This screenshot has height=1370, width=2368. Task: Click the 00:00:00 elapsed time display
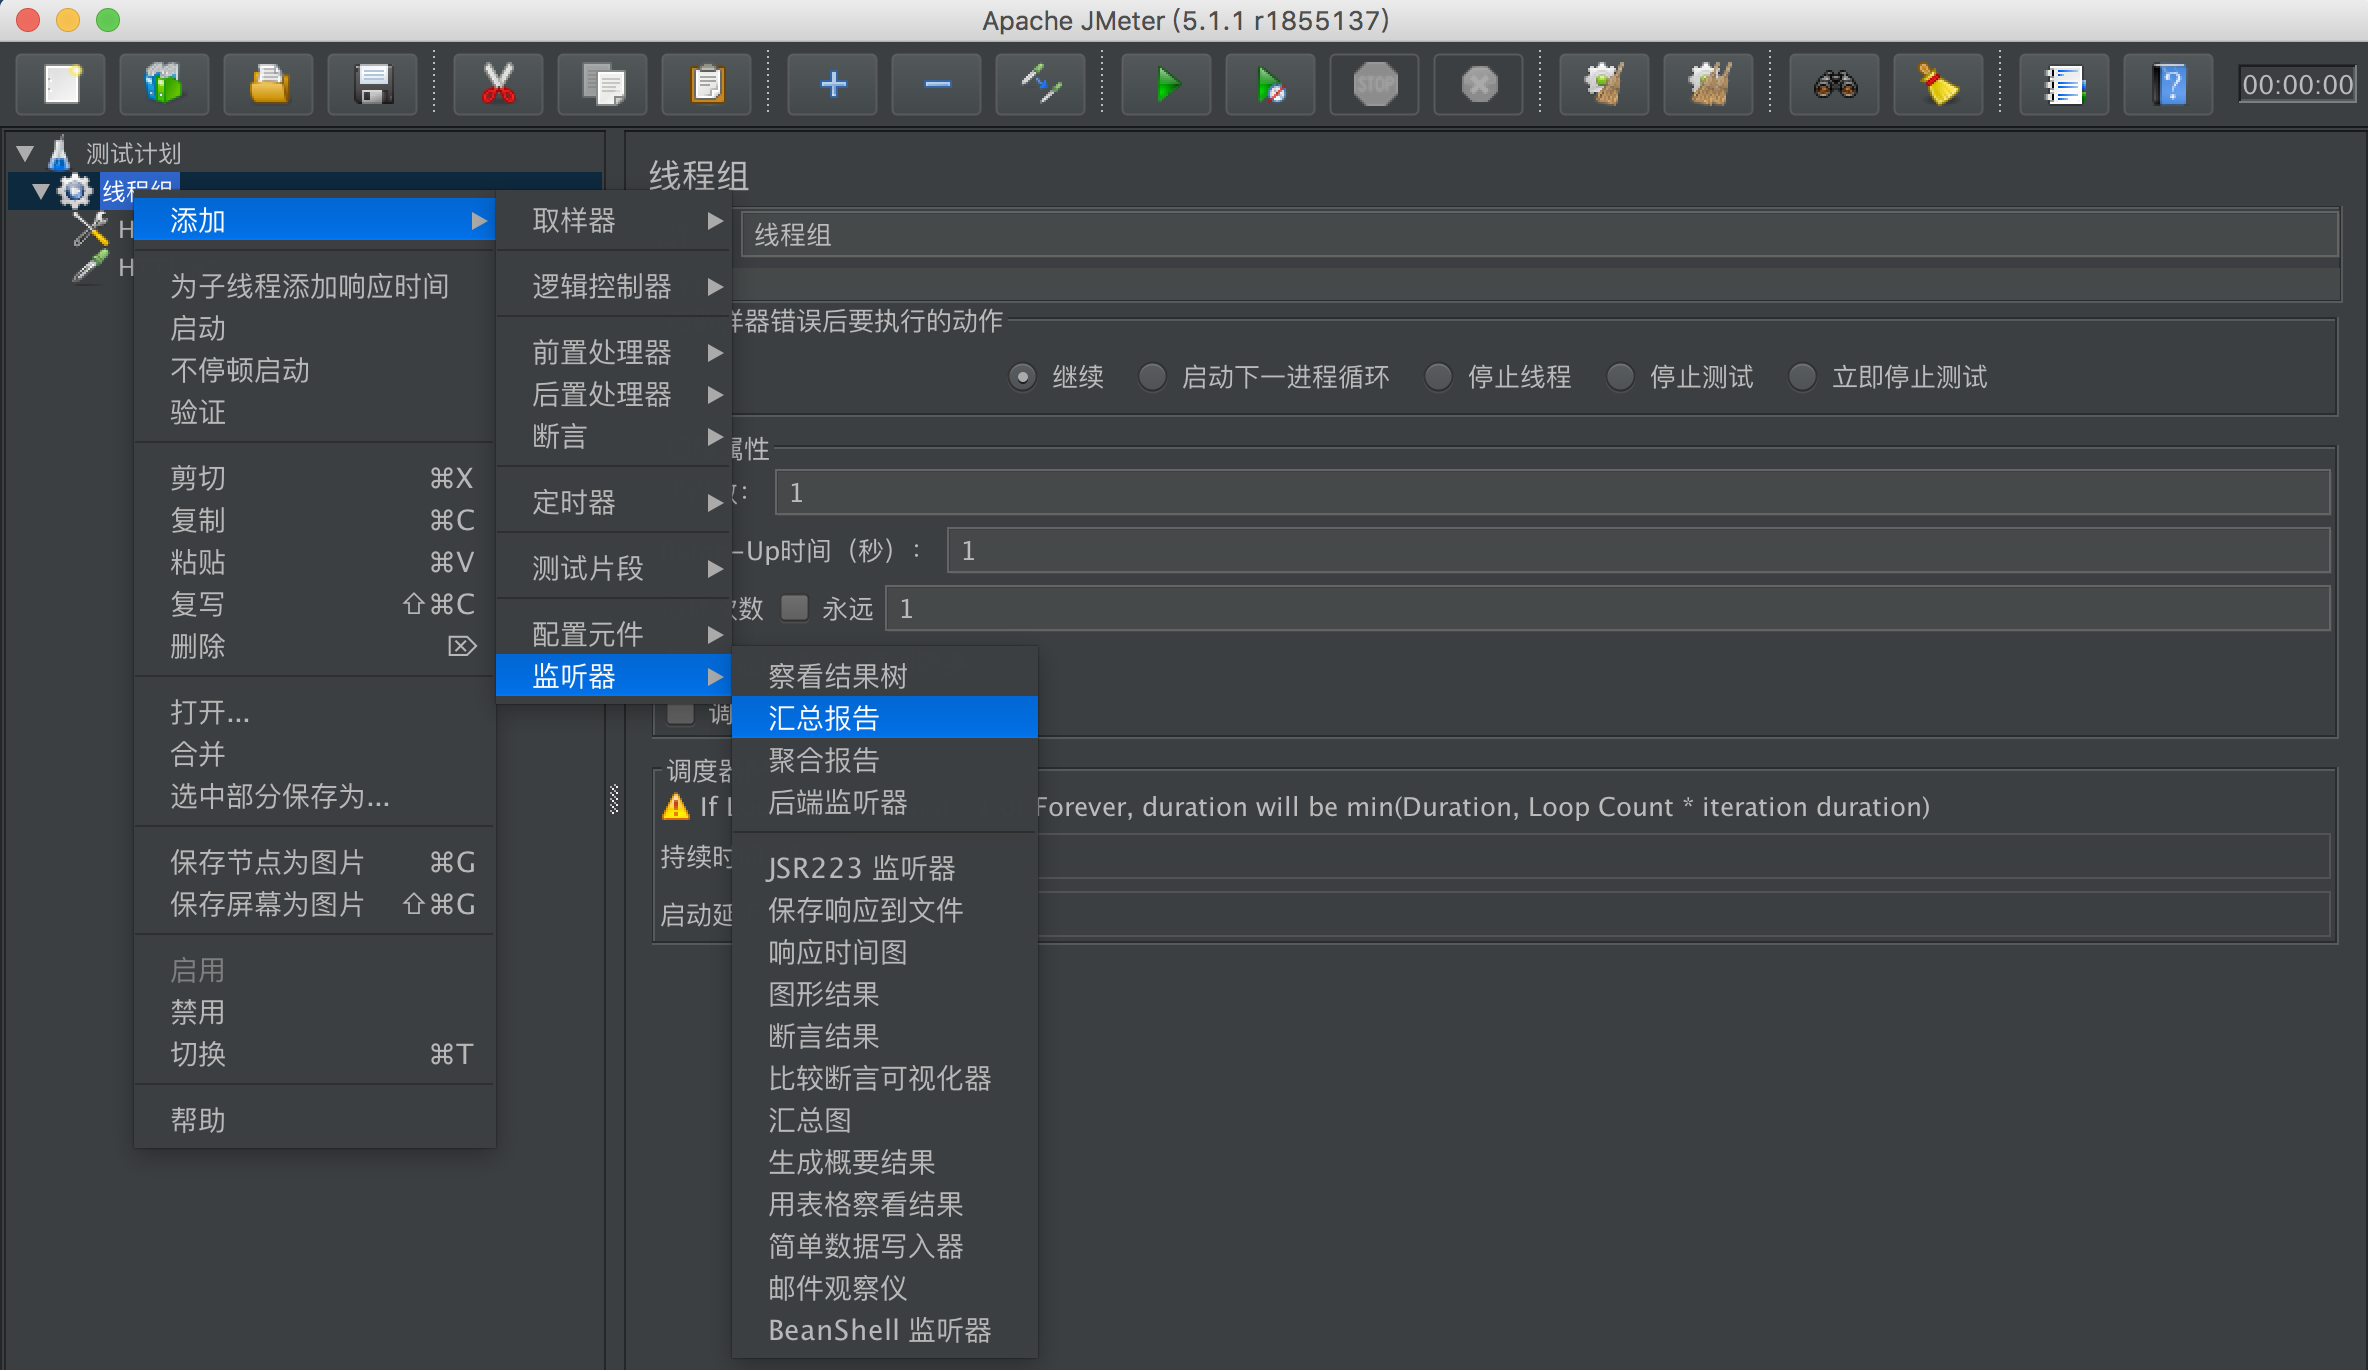[x=2297, y=84]
